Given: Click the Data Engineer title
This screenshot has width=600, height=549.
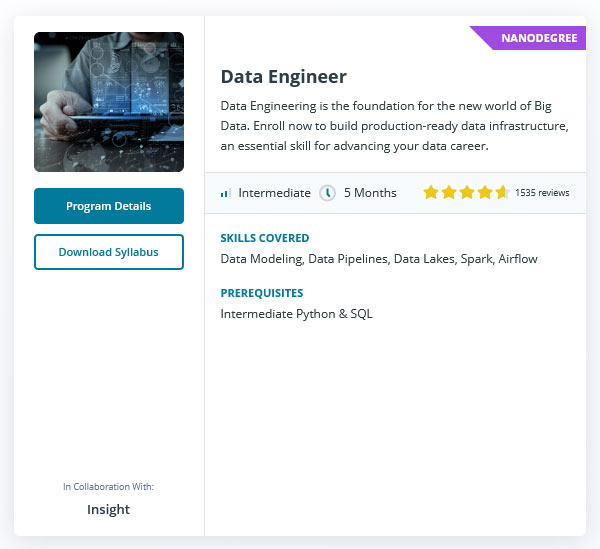Looking at the screenshot, I should [x=284, y=77].
